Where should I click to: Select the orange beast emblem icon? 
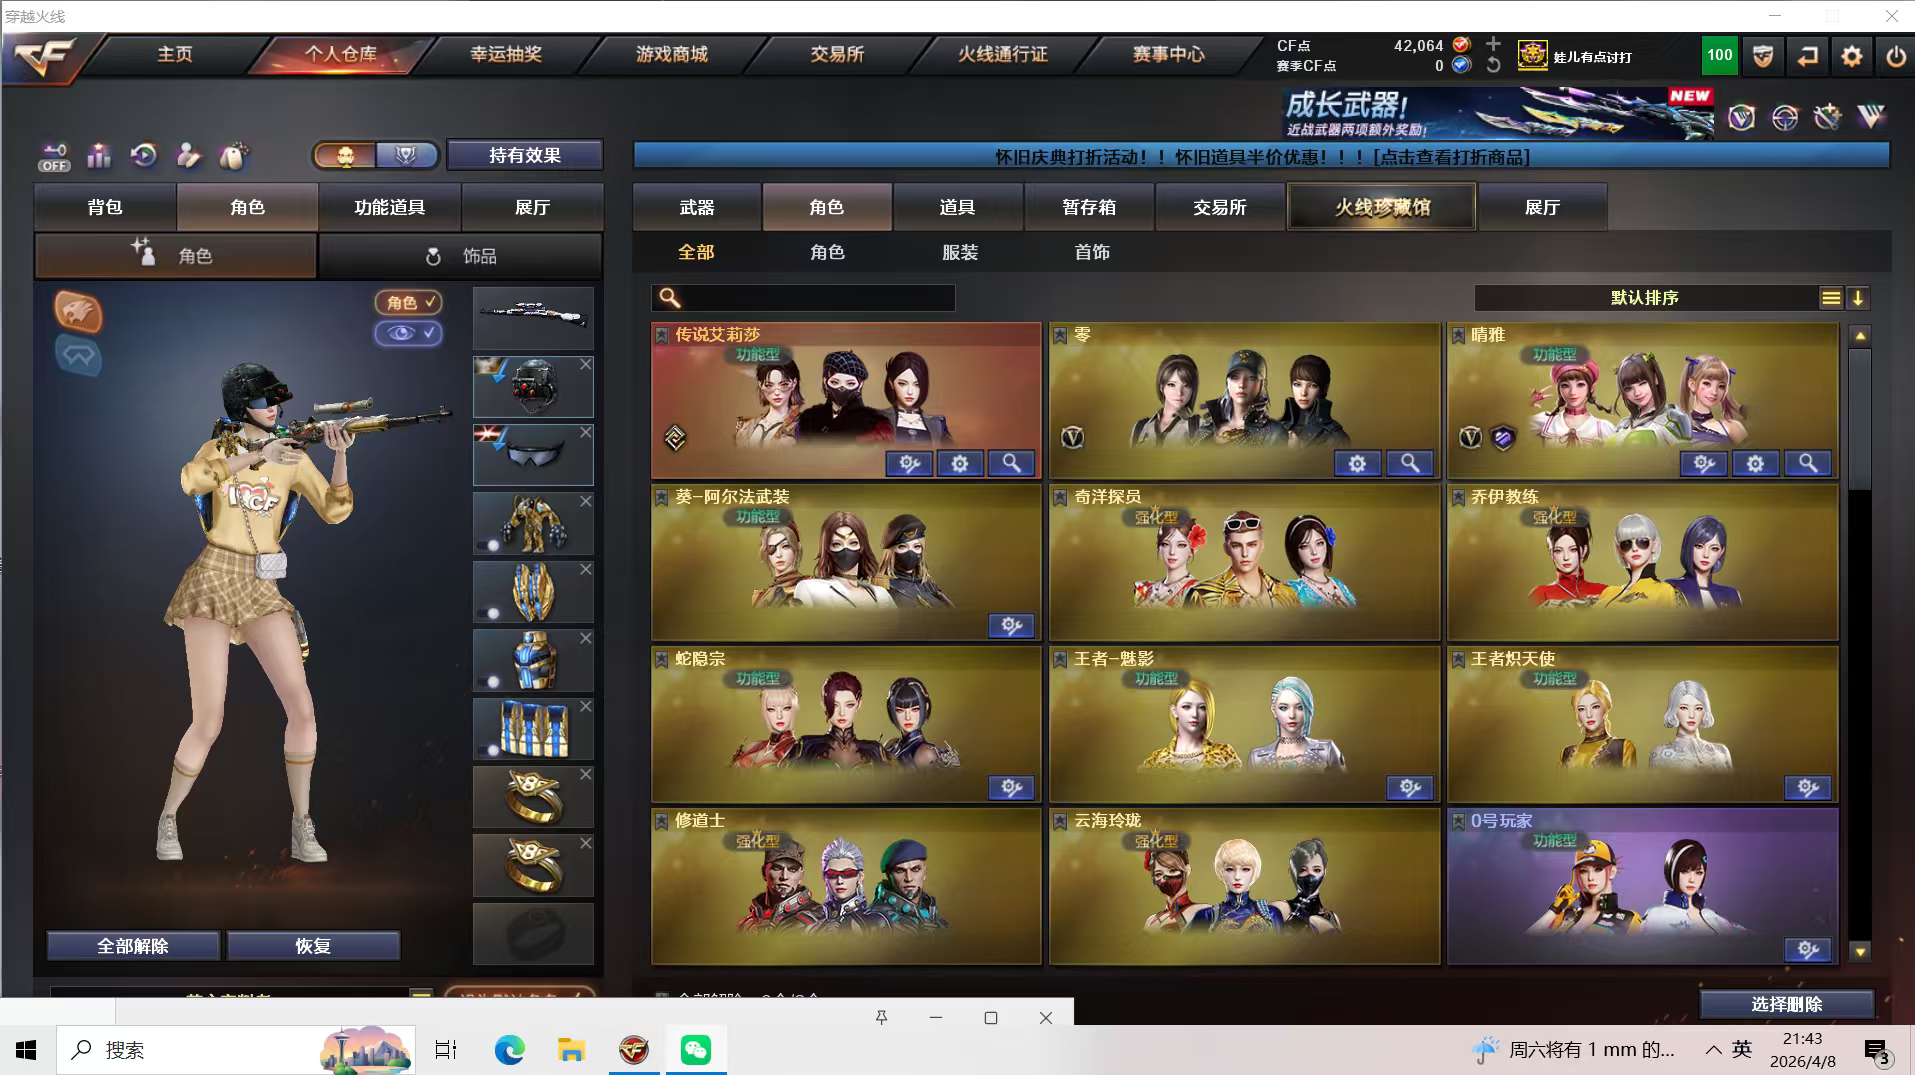point(77,312)
